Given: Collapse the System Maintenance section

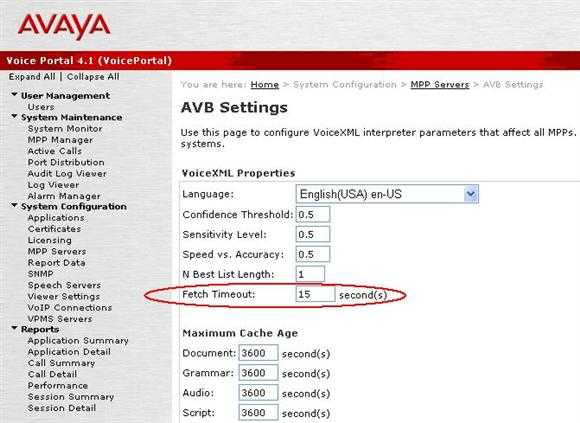Looking at the screenshot, I should (x=14, y=116).
